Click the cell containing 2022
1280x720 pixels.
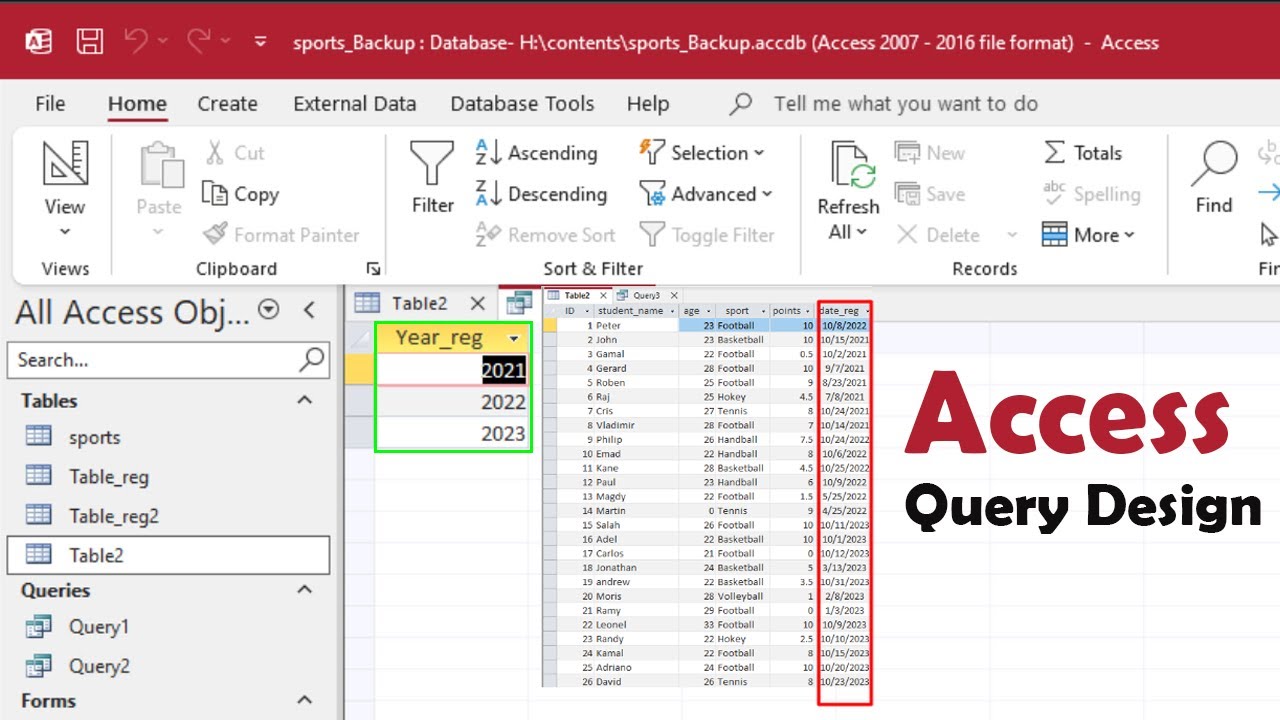pos(452,402)
